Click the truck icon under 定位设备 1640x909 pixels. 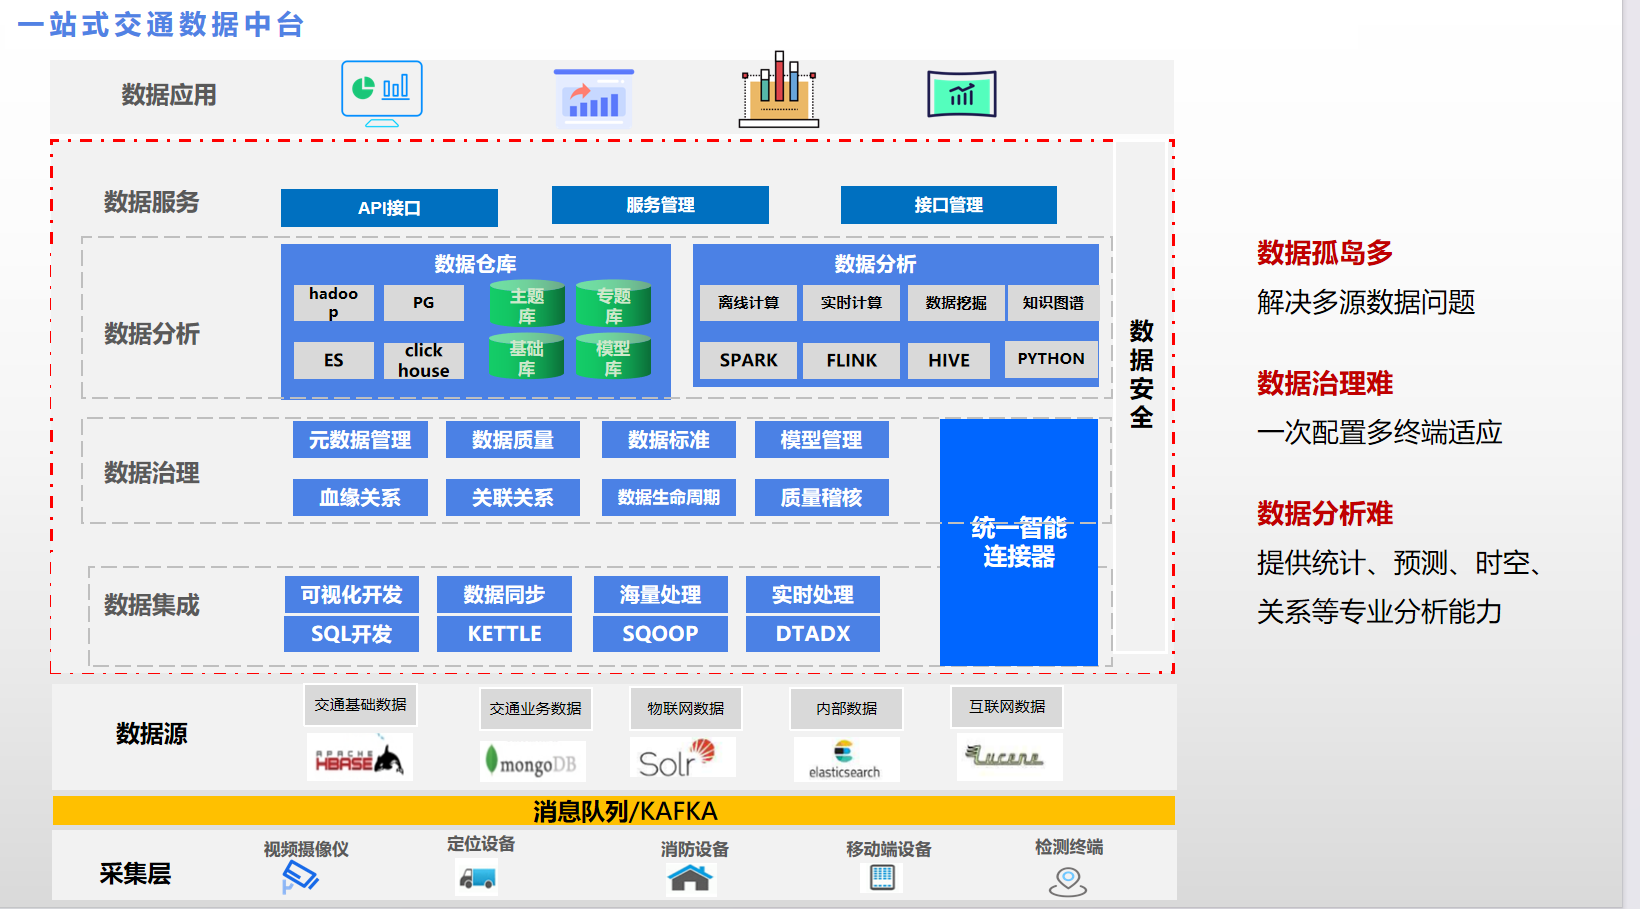(x=478, y=877)
